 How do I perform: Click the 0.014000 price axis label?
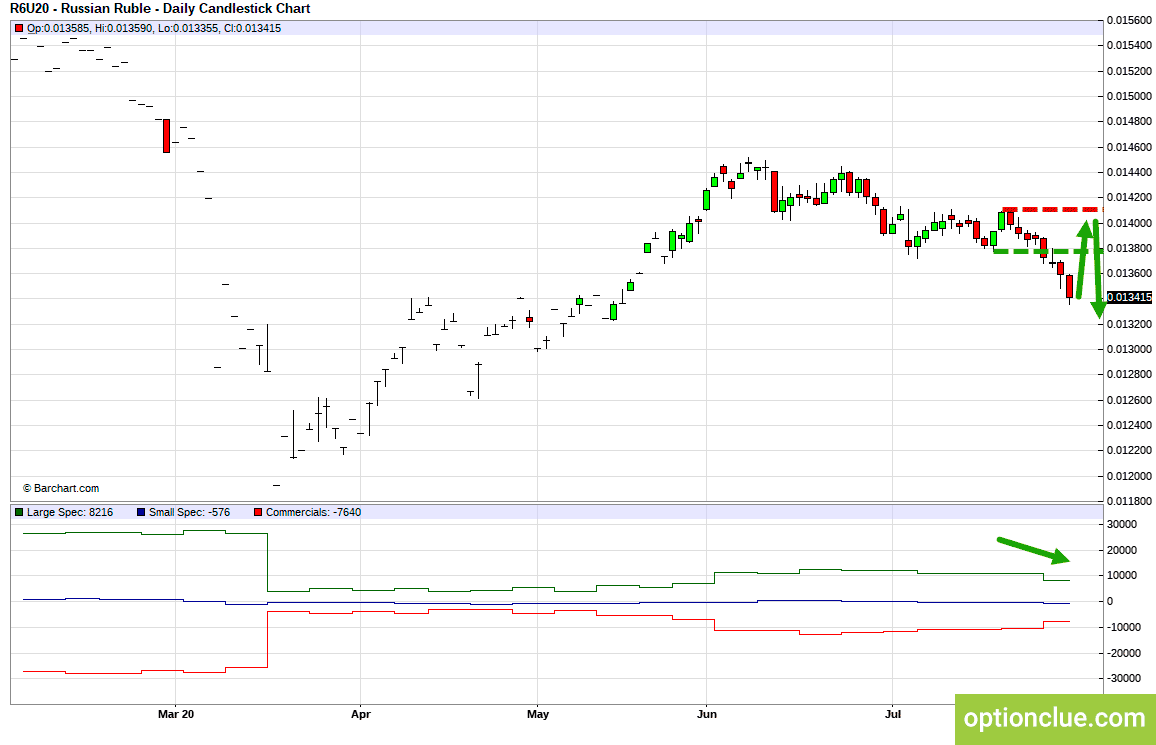1129,223
